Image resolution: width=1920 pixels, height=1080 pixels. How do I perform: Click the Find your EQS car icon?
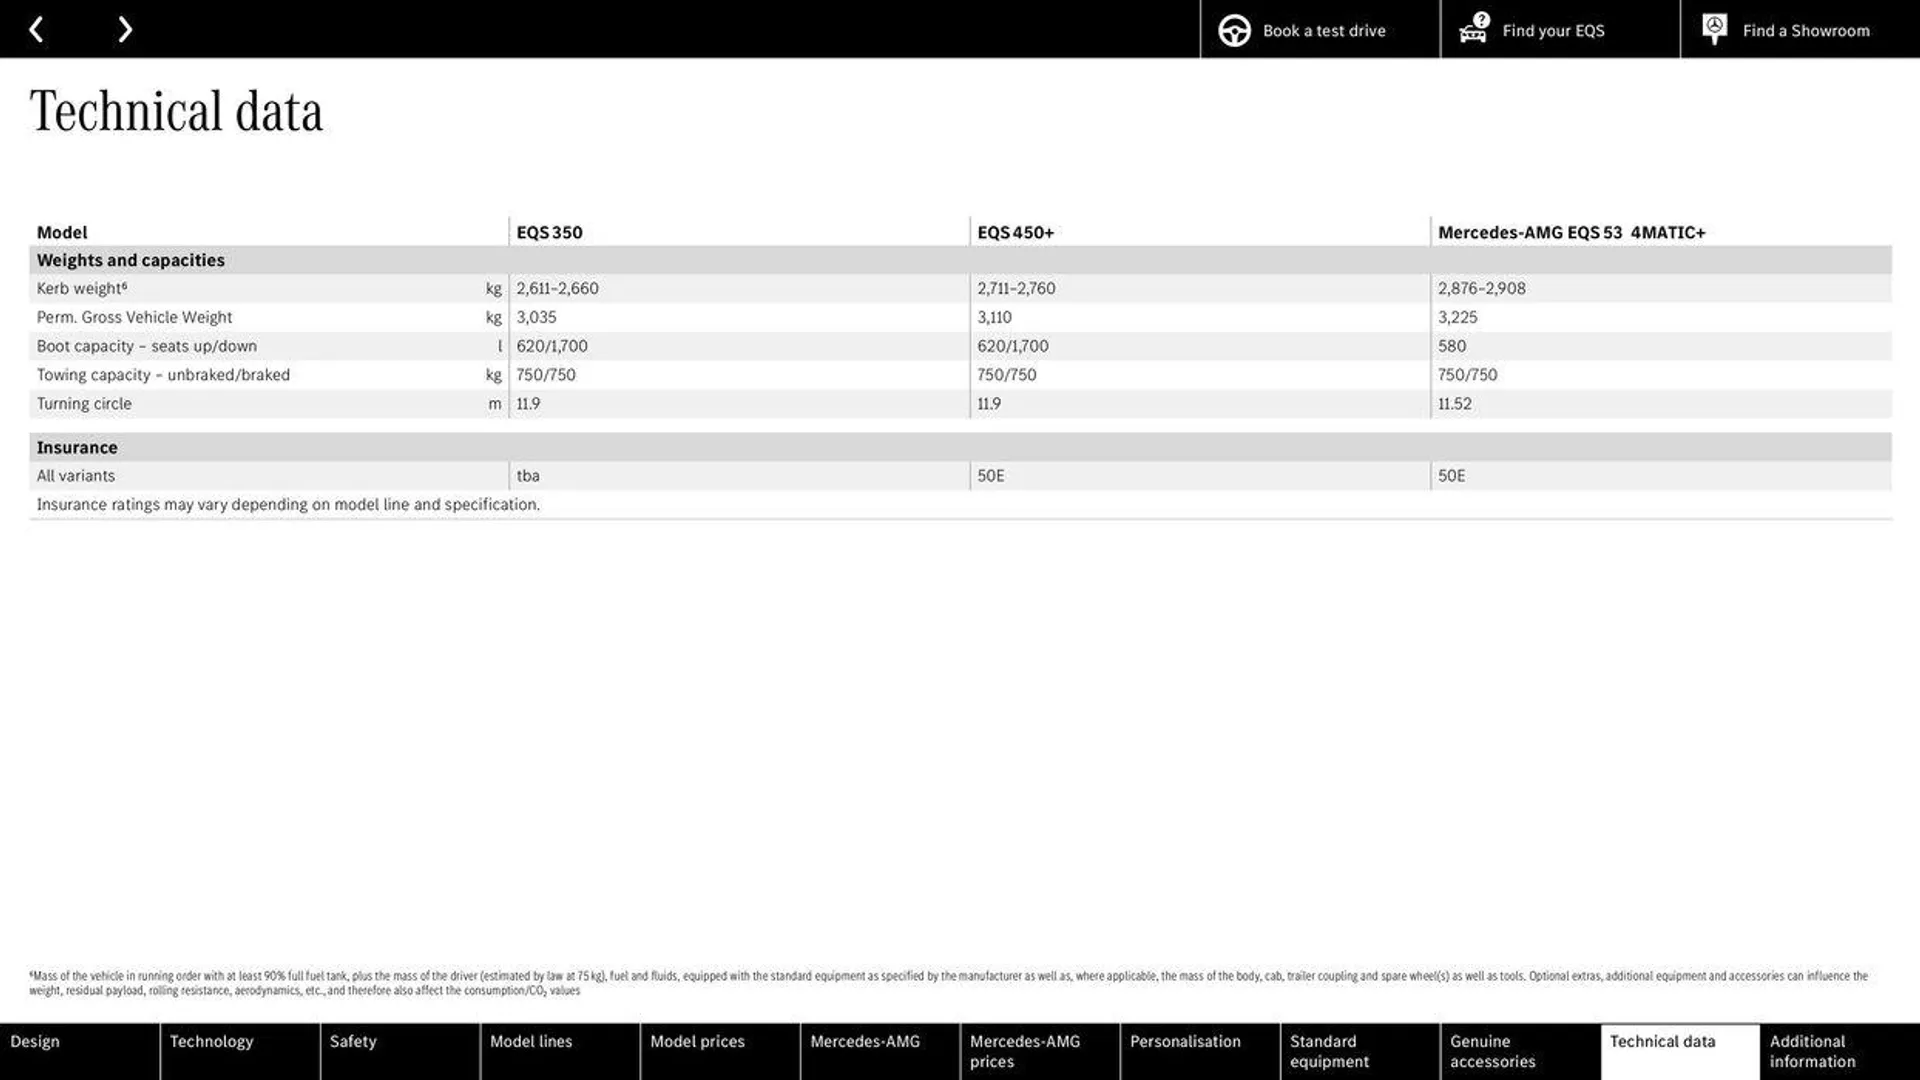pos(1473,29)
